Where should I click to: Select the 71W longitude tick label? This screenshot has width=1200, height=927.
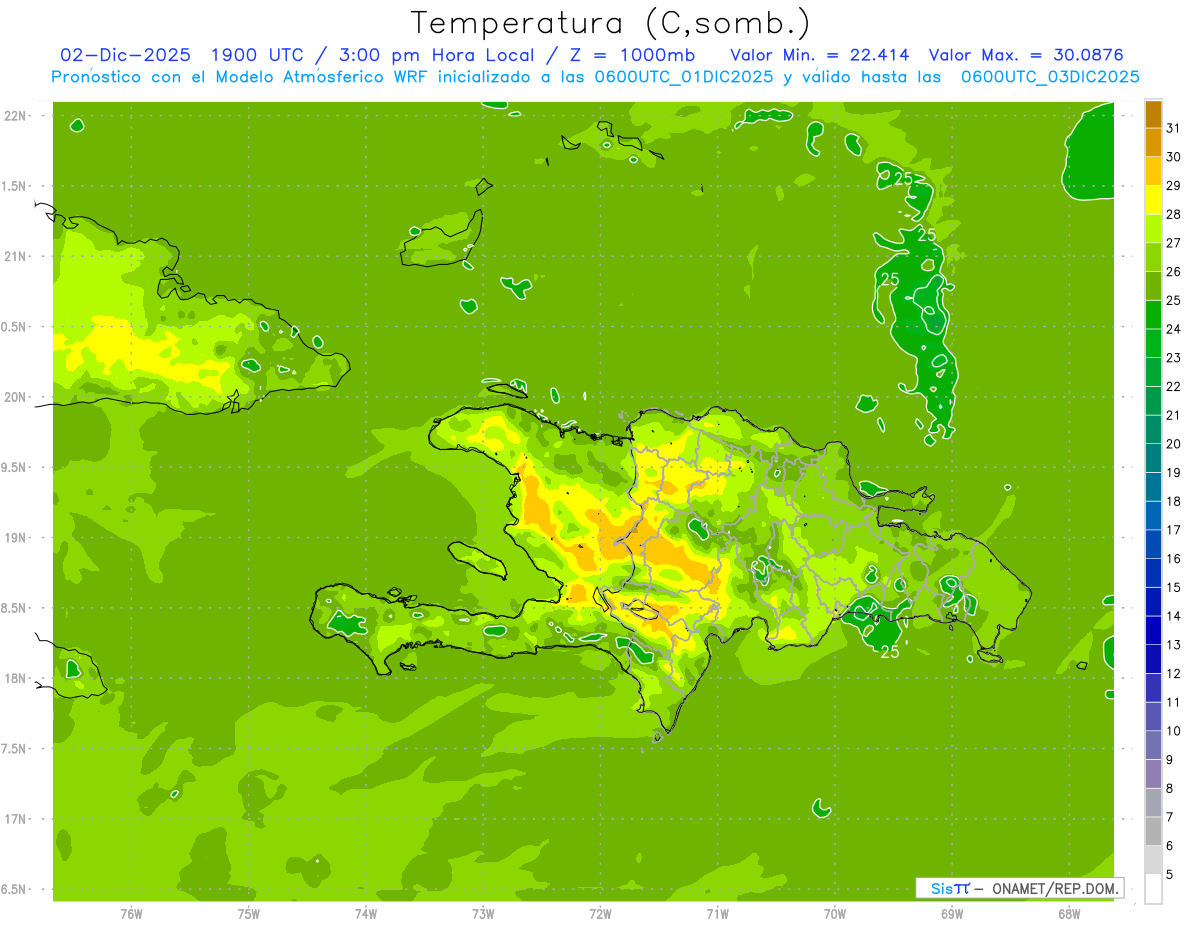tap(717, 914)
